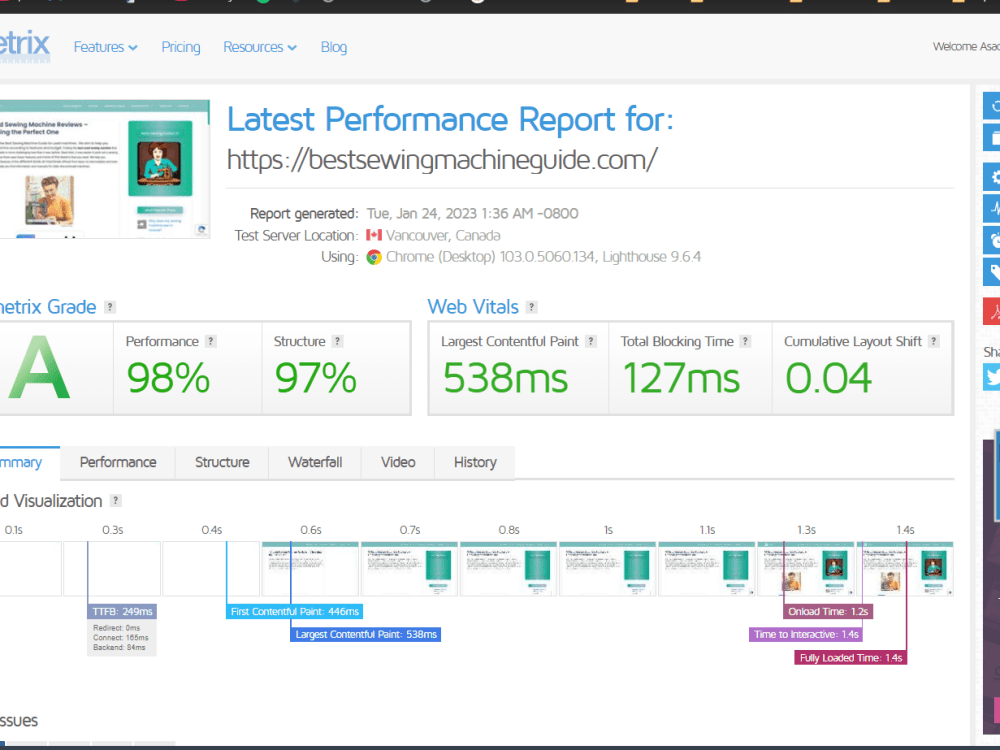
Task: Click help icon beside Largest Contentful Paint
Action: 591,341
